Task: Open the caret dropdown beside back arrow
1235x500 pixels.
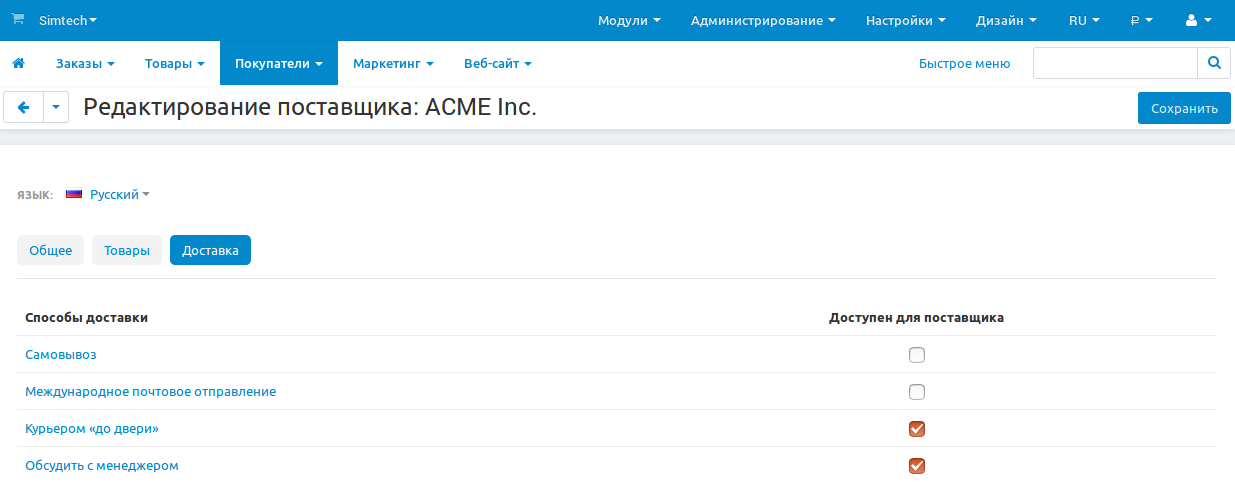Action: (56, 108)
